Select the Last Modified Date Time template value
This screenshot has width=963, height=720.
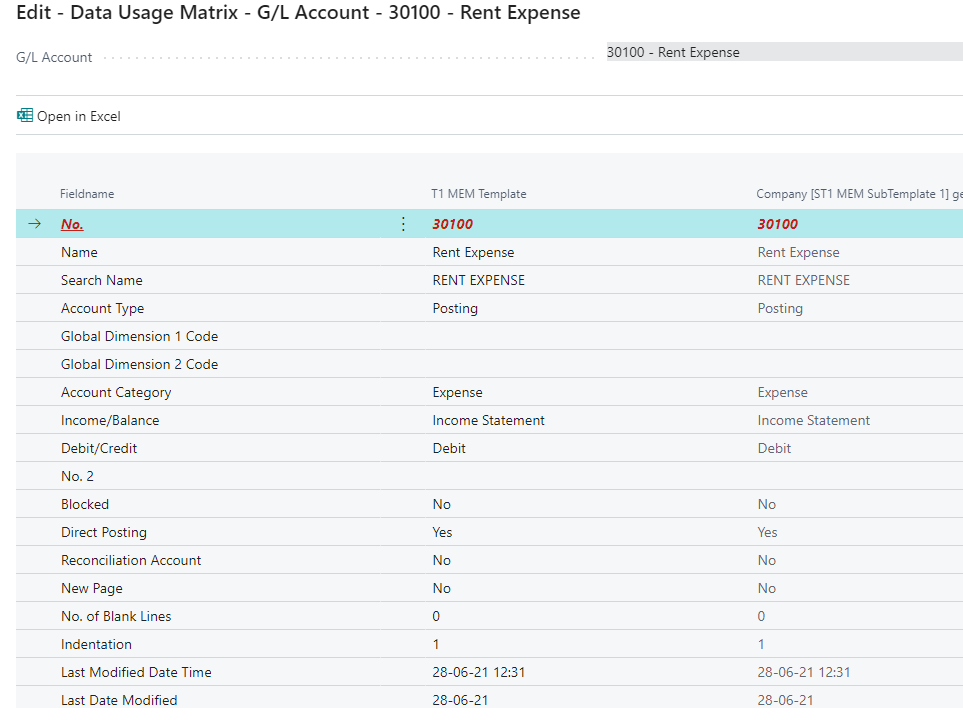478,672
